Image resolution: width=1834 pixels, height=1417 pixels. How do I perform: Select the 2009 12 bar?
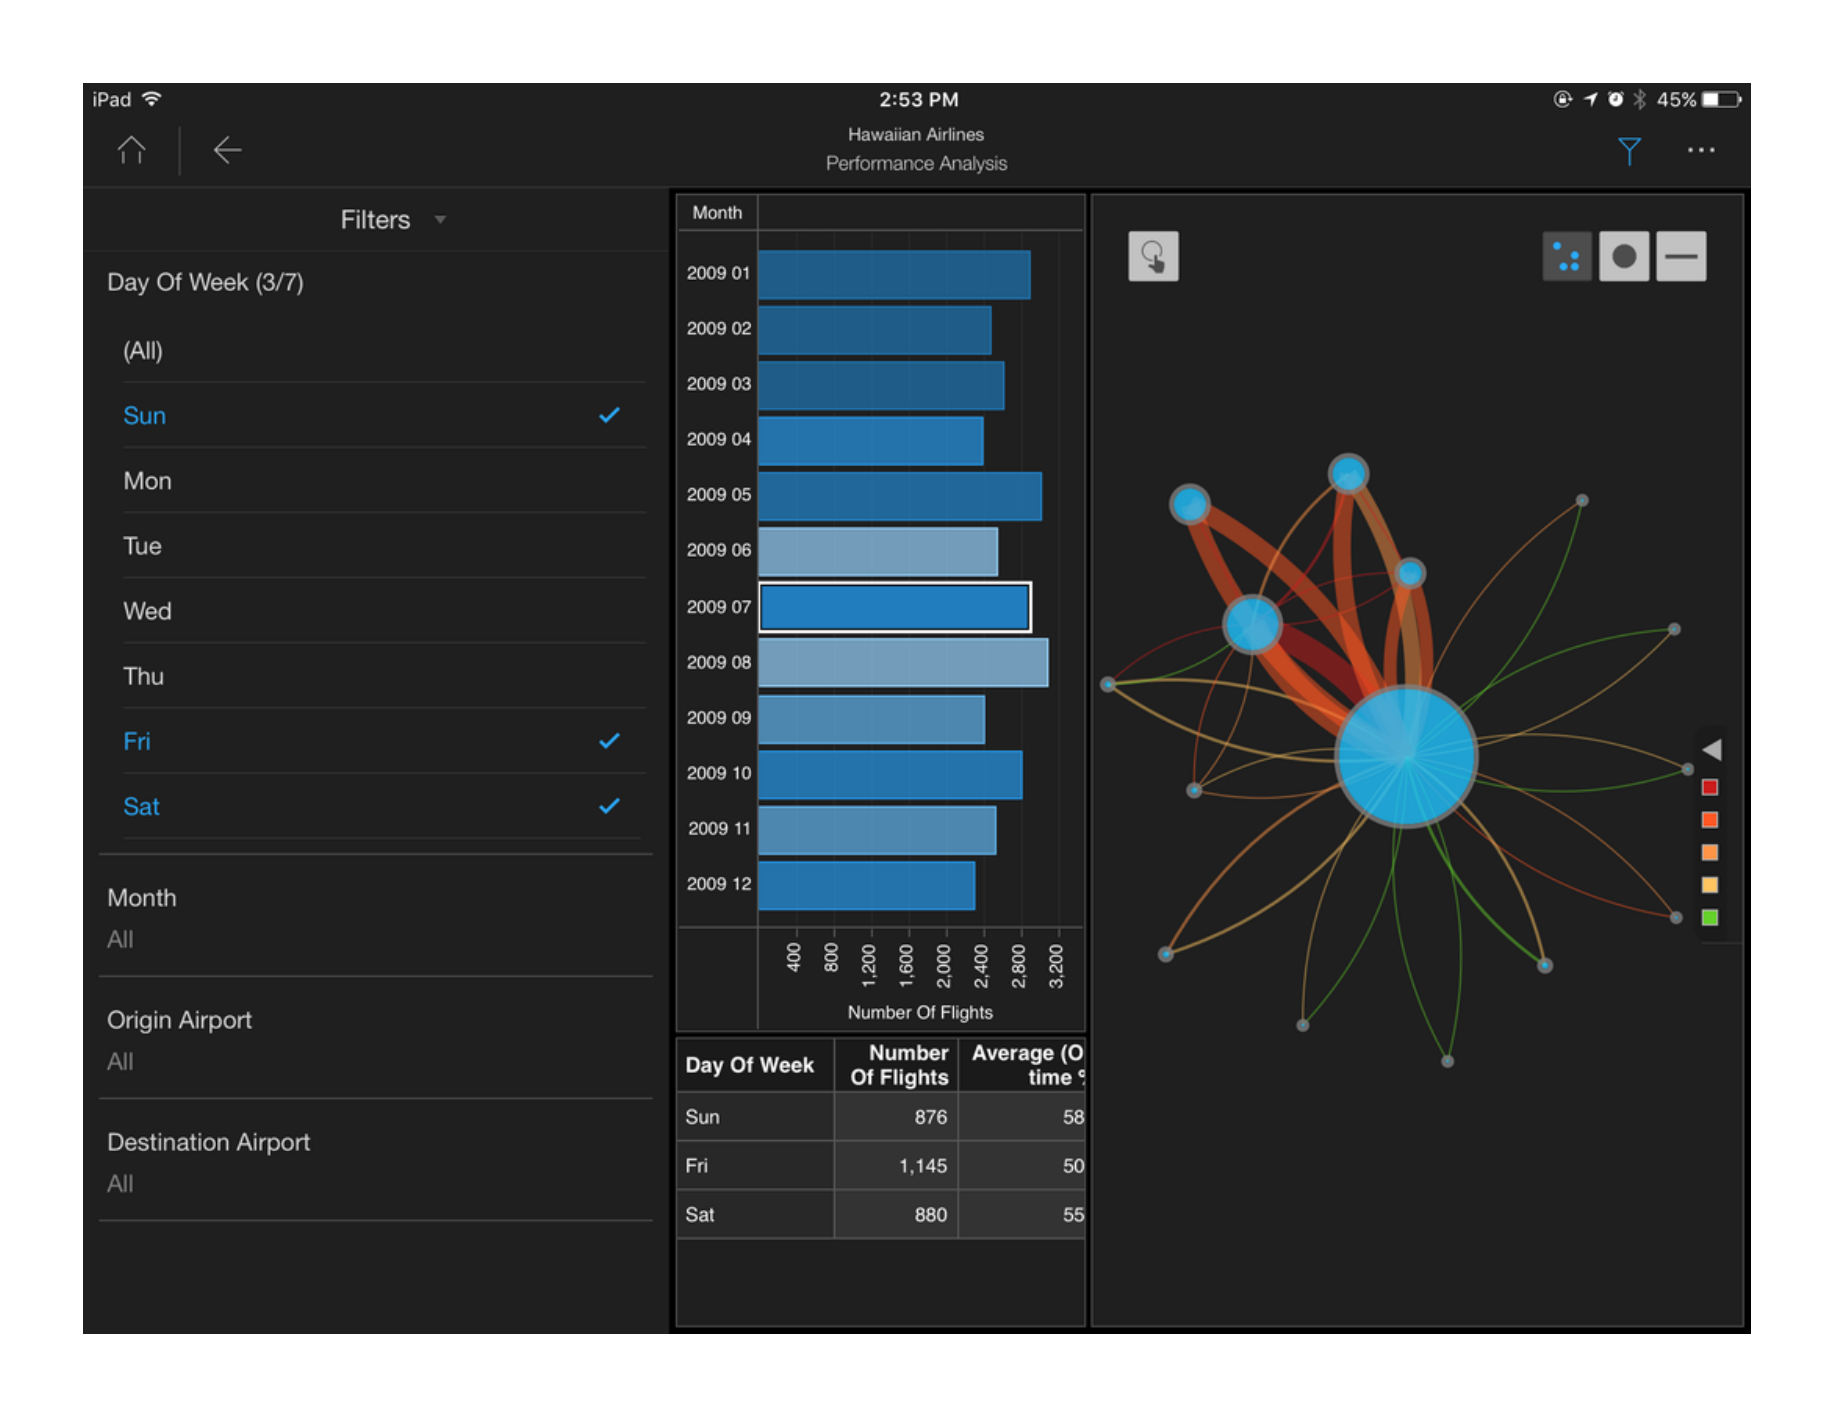pos(867,886)
